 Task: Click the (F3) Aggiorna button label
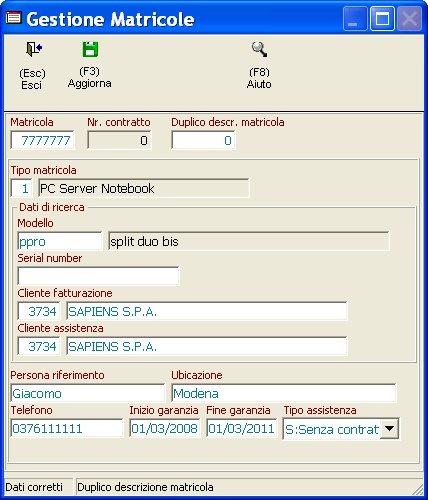[89, 77]
